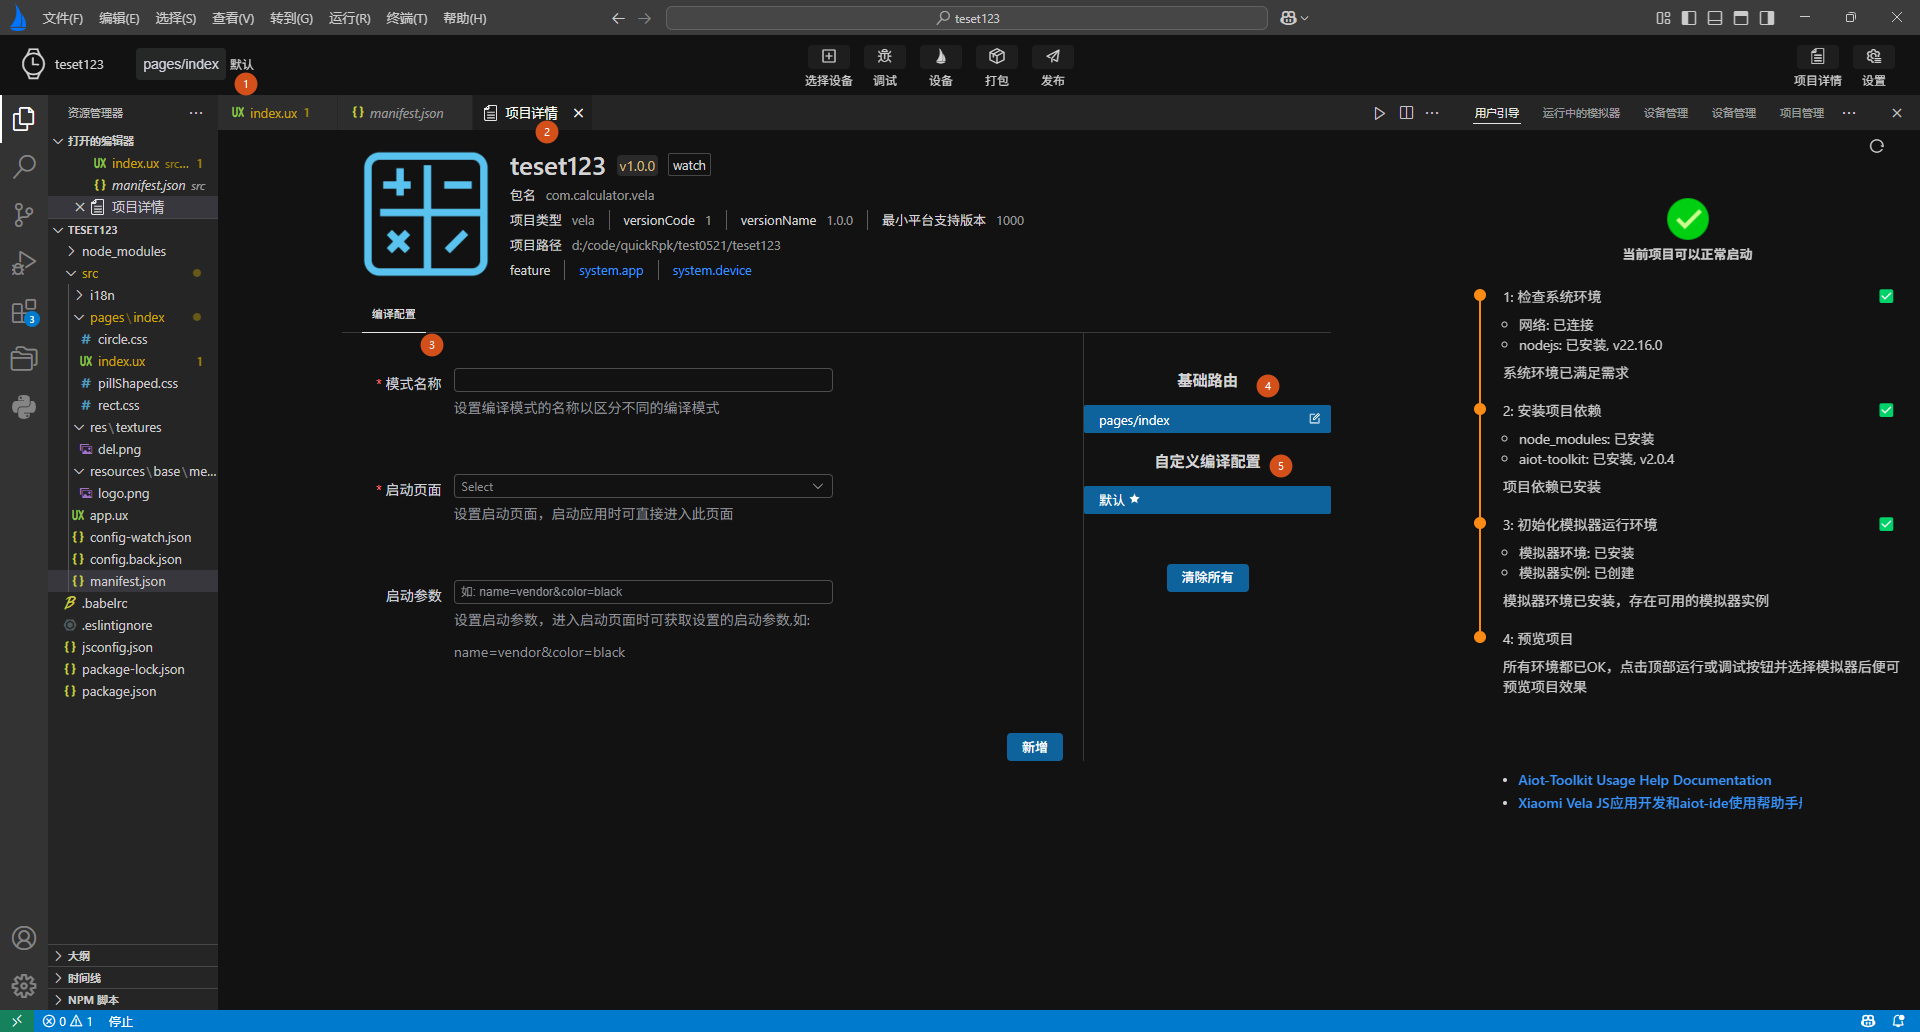The height and width of the screenshot is (1032, 1920).
Task: Open the 打包 package tool
Action: coord(996,57)
